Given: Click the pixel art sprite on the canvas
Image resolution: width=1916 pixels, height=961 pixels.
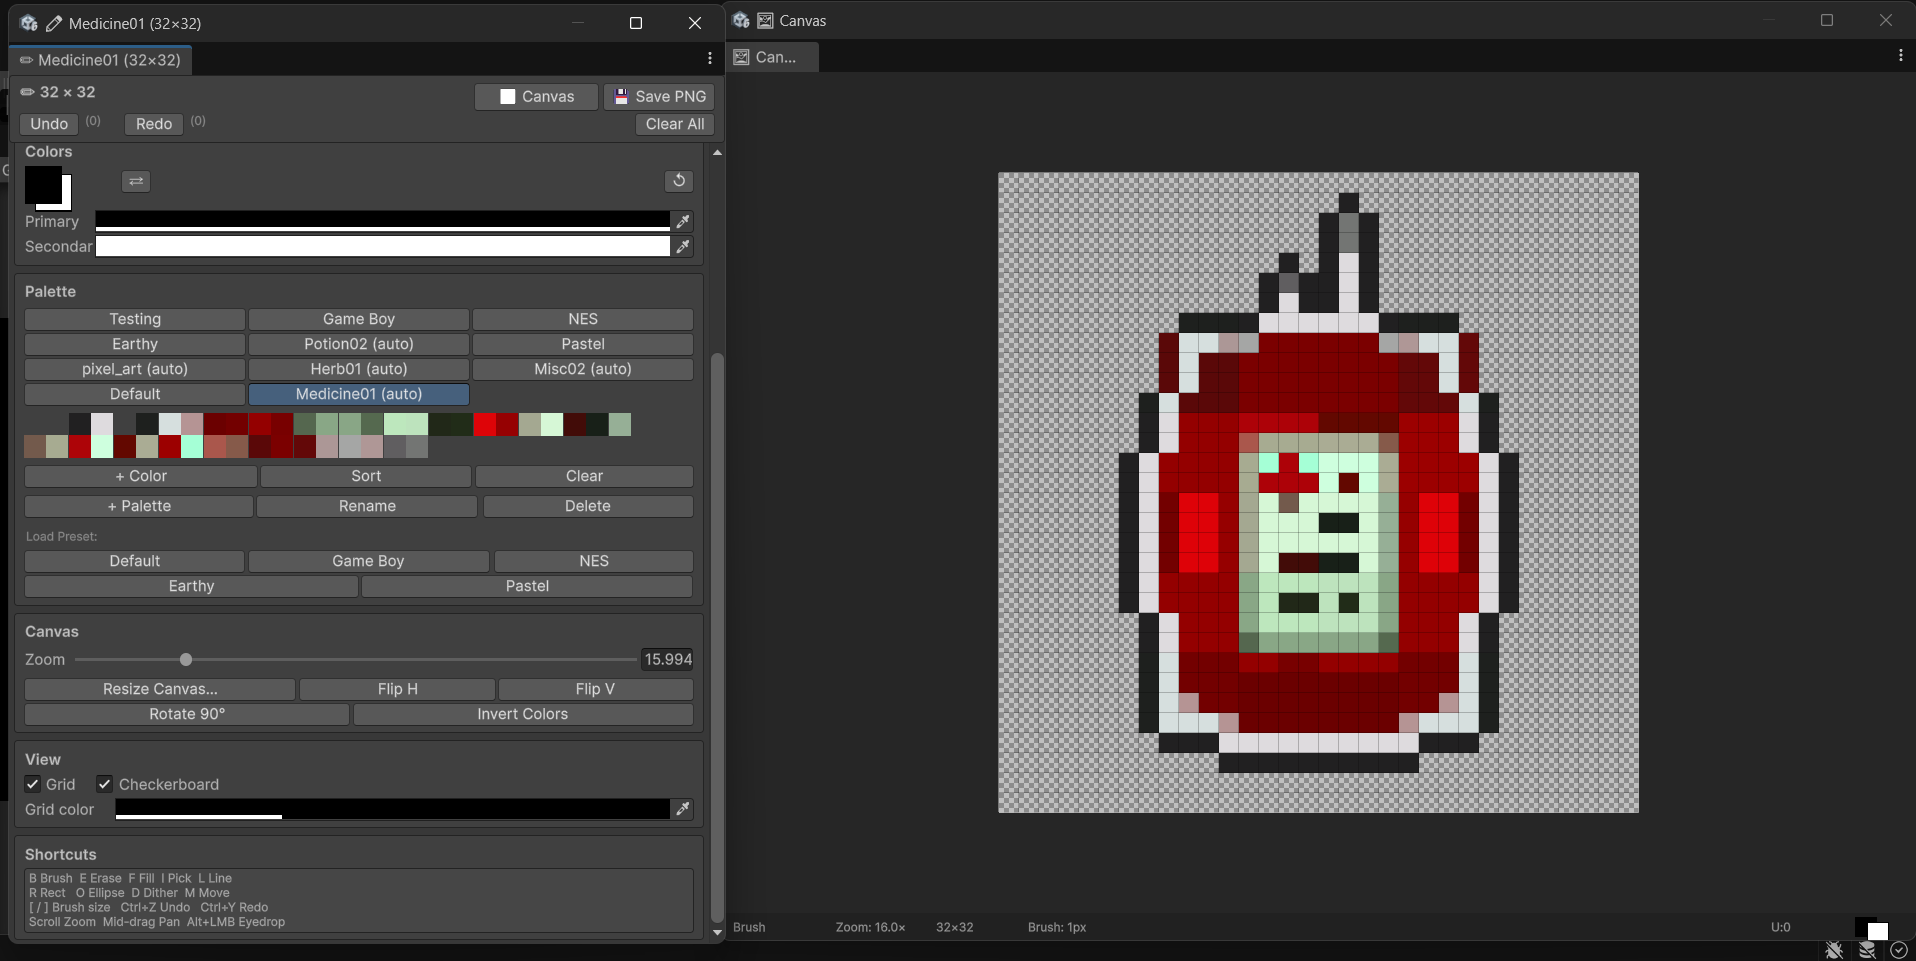Looking at the screenshot, I should click(x=1318, y=483).
